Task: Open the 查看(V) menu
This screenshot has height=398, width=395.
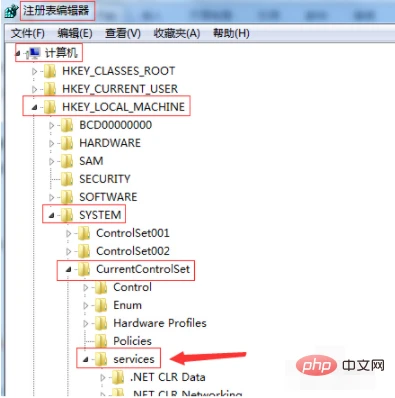Action: point(123,33)
